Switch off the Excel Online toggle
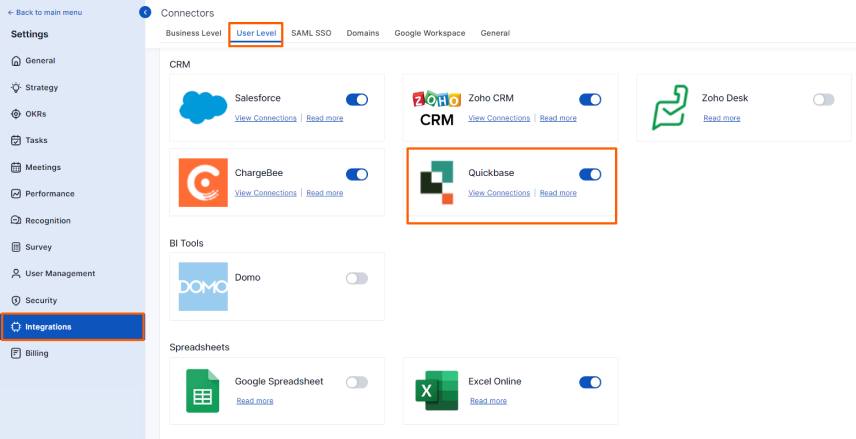 point(590,382)
